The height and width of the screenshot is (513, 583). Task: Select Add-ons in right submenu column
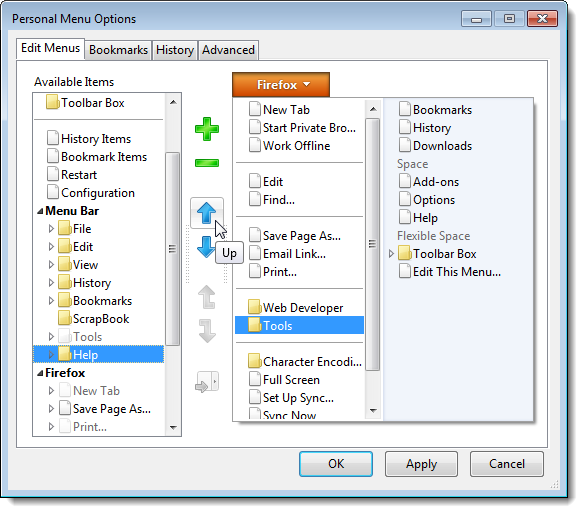(x=429, y=181)
